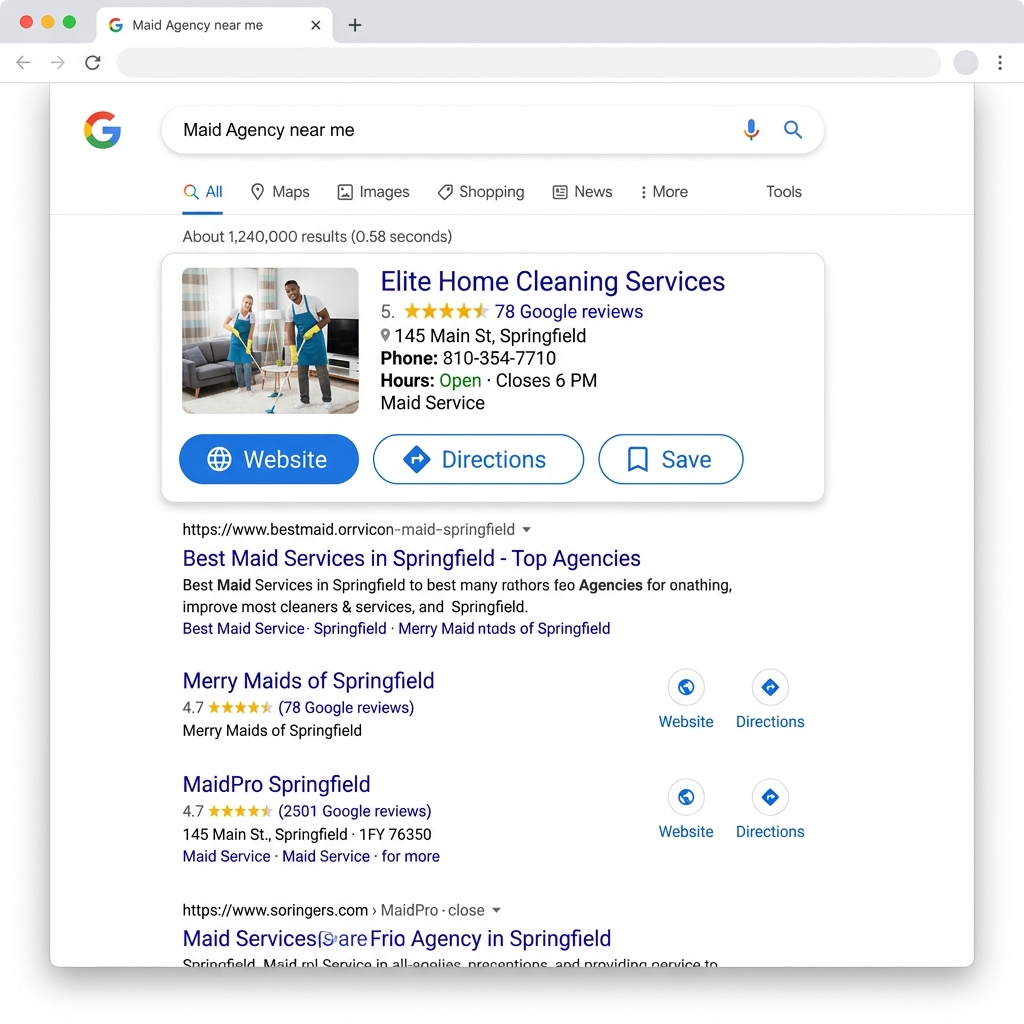The image size is (1024, 1024).
Task: Click the Google logo
Action: click(103, 129)
